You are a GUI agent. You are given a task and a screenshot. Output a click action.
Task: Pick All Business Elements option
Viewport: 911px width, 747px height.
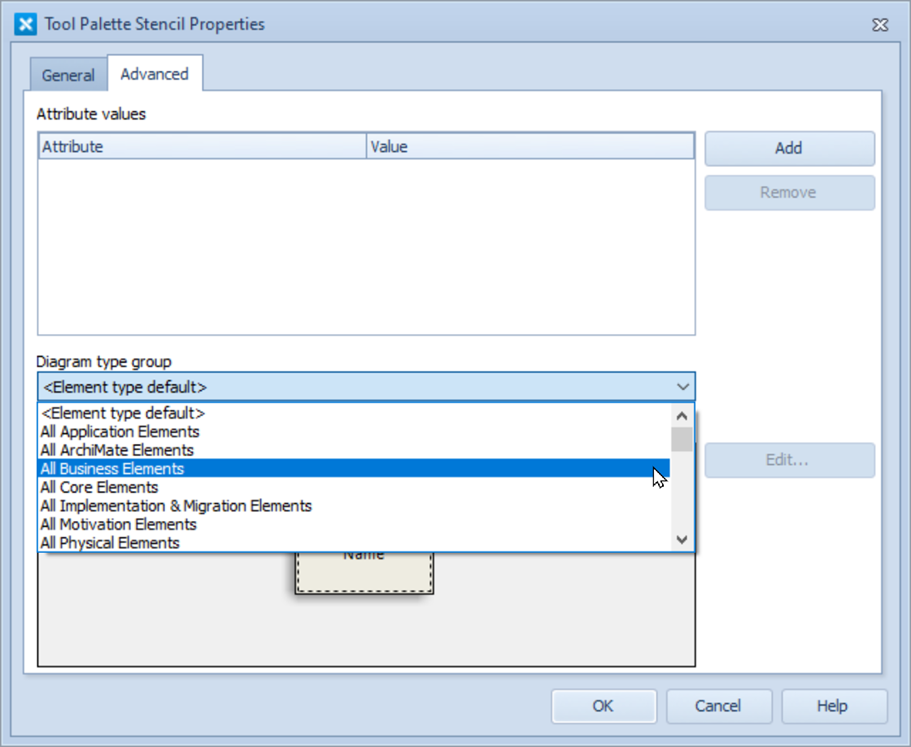353,469
